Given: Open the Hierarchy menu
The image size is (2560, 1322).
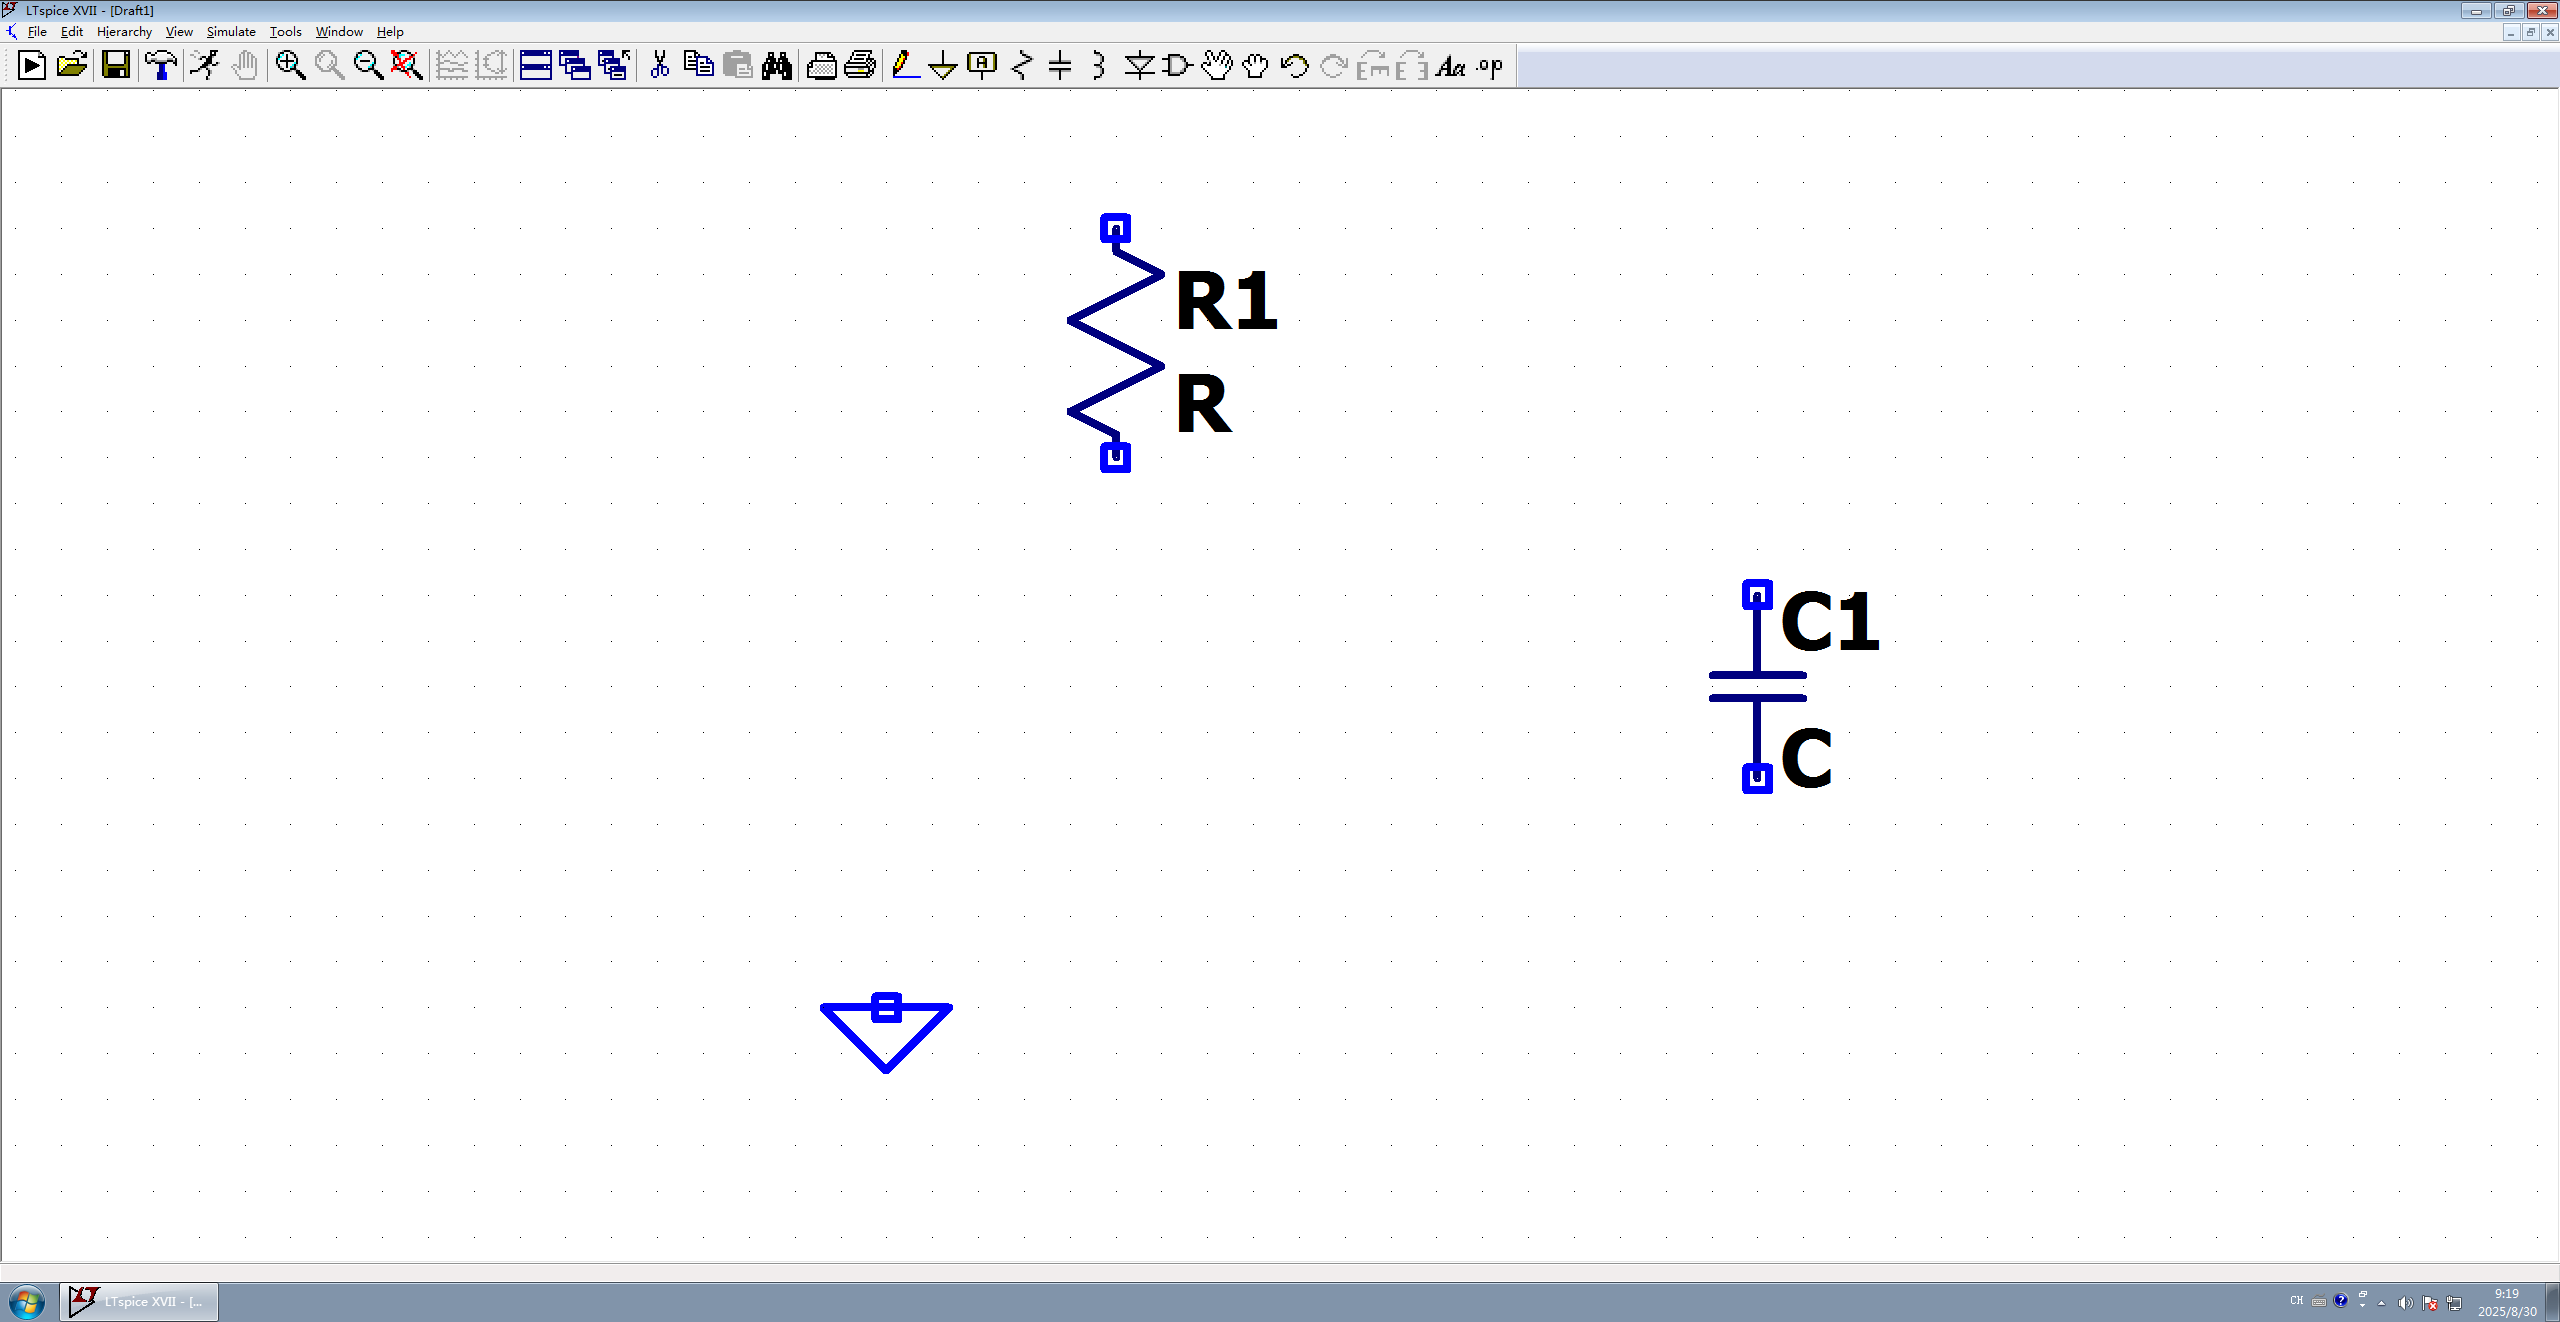Looking at the screenshot, I should 124,32.
